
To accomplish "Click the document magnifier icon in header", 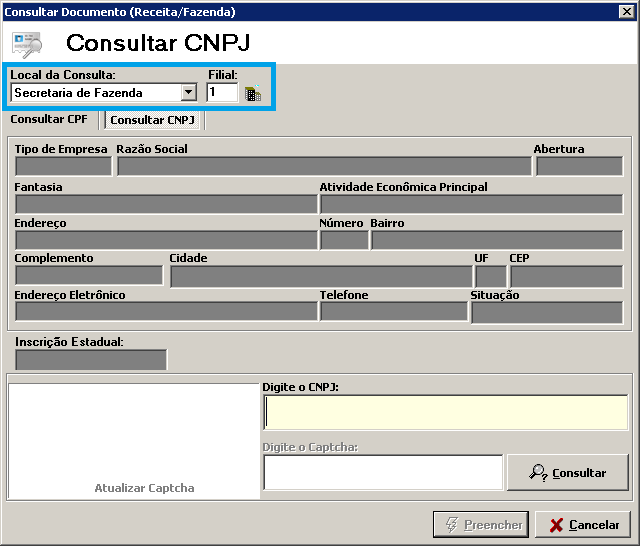I will point(27,44).
